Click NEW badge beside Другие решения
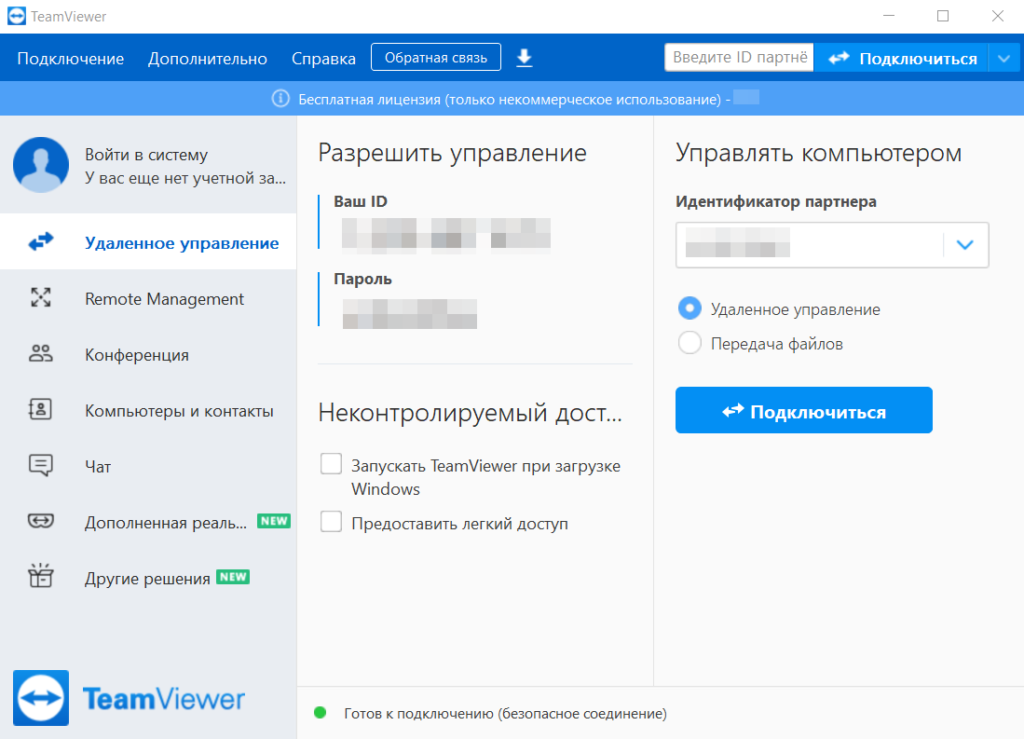 coord(233,577)
